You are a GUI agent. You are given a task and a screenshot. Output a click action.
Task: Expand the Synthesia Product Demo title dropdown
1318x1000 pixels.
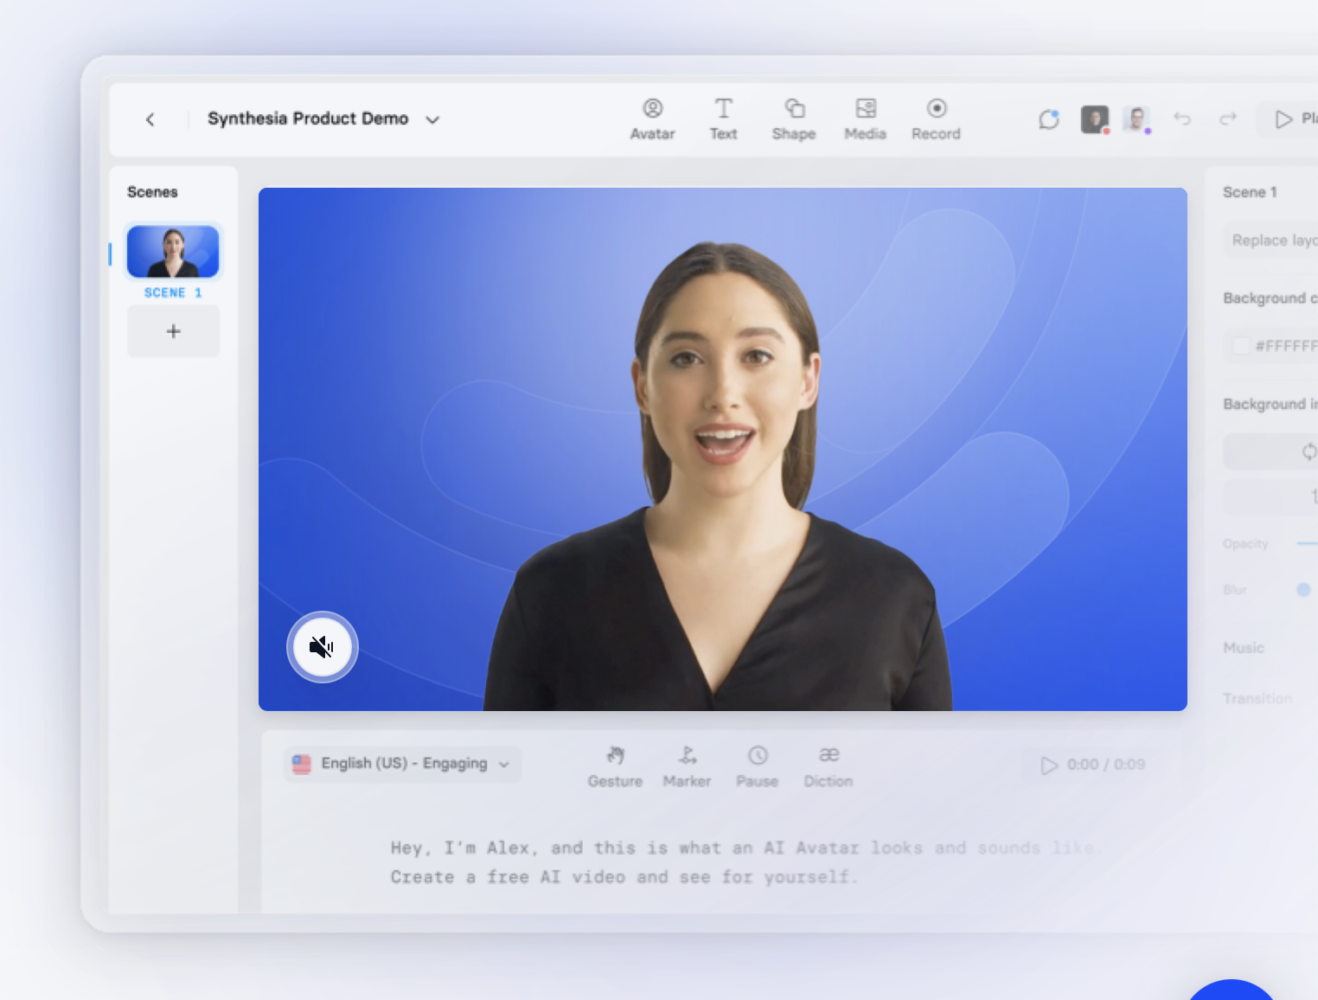pyautogui.click(x=432, y=119)
